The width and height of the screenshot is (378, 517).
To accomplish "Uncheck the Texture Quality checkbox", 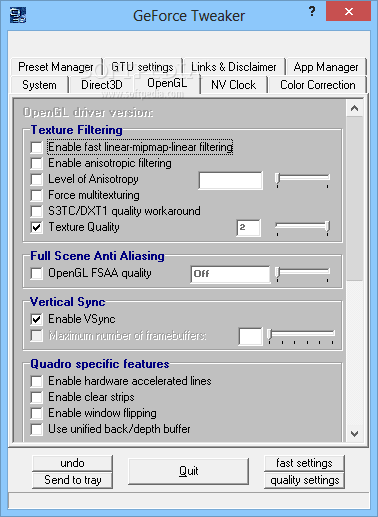I will point(36,227).
